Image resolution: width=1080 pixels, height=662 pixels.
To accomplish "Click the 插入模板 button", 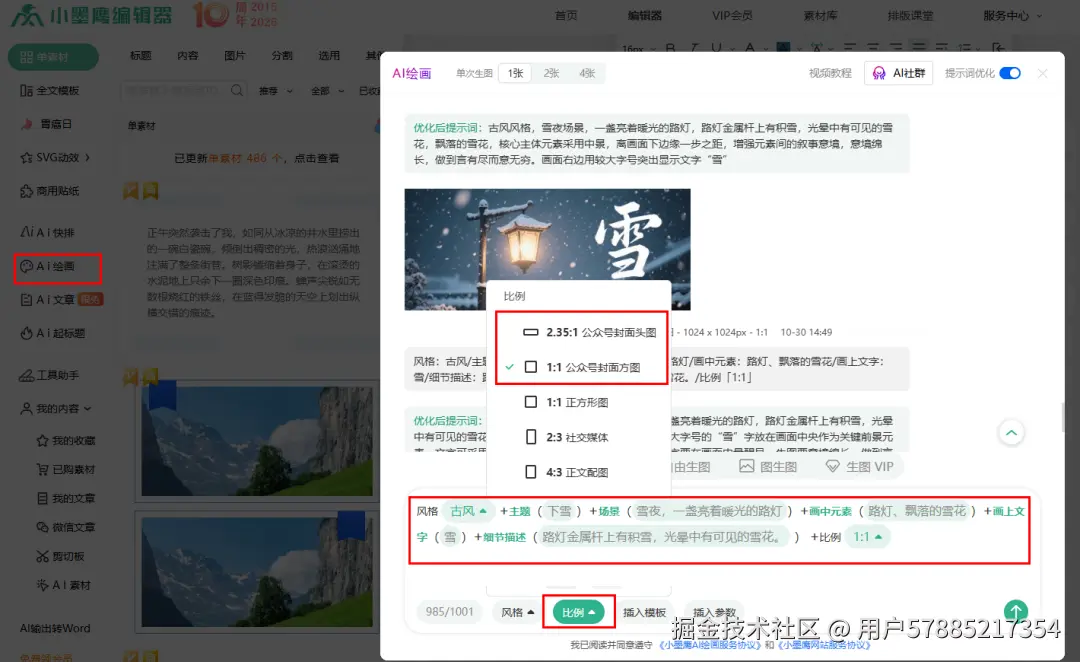I will click(644, 612).
